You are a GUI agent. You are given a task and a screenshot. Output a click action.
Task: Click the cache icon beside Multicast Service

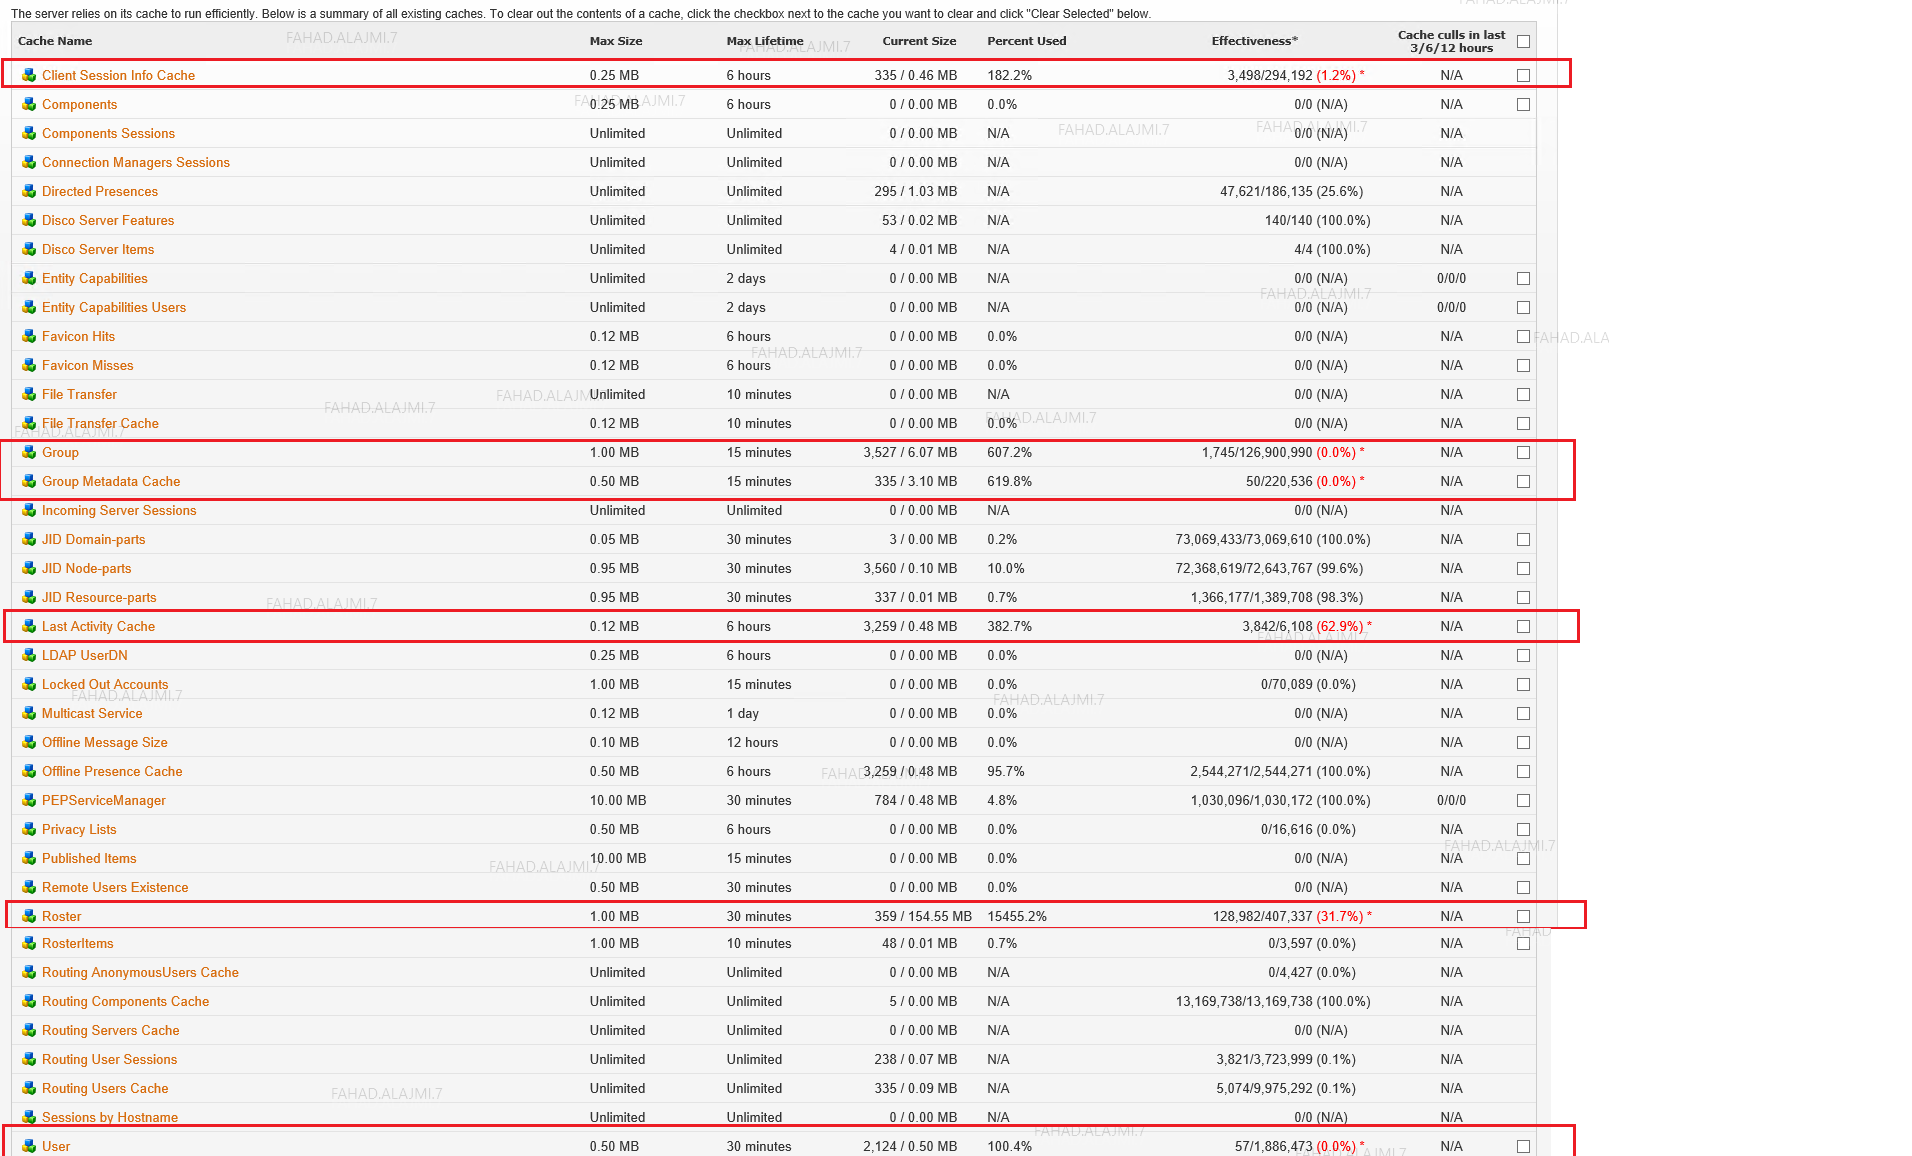29,713
